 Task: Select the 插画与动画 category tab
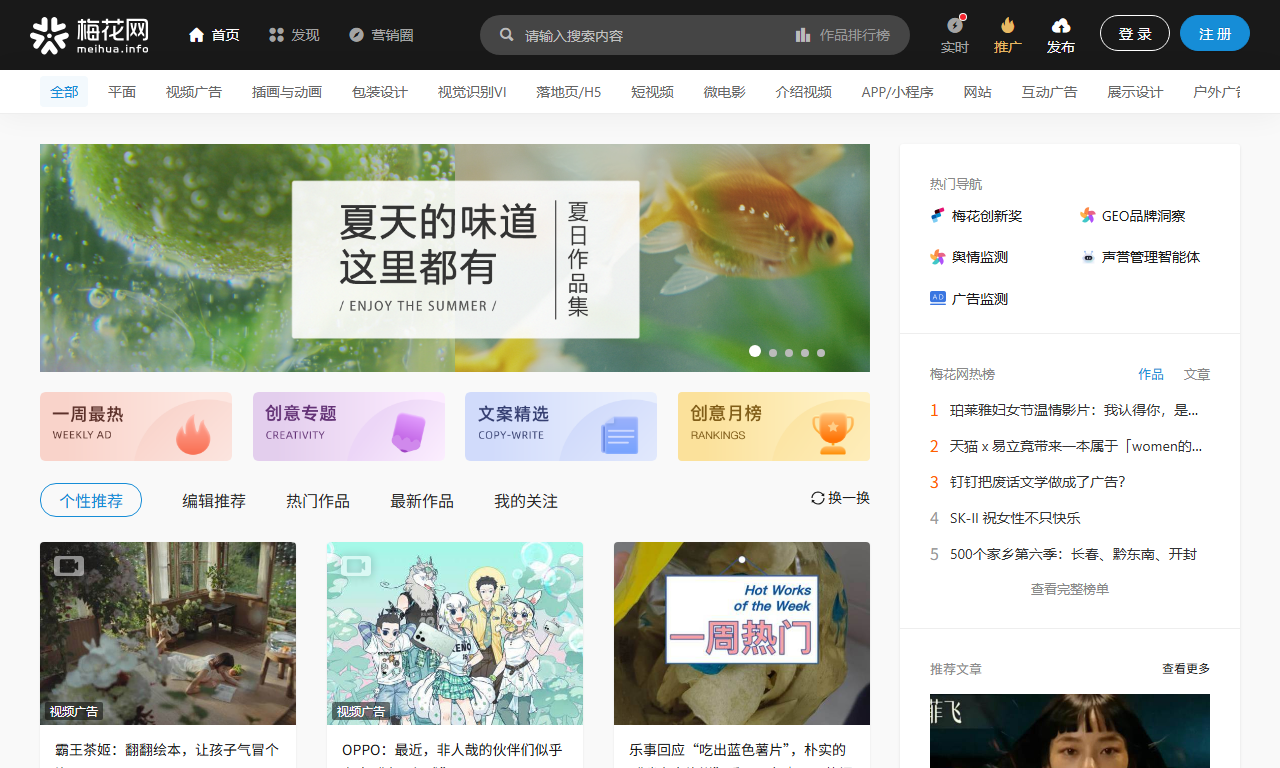point(287,92)
